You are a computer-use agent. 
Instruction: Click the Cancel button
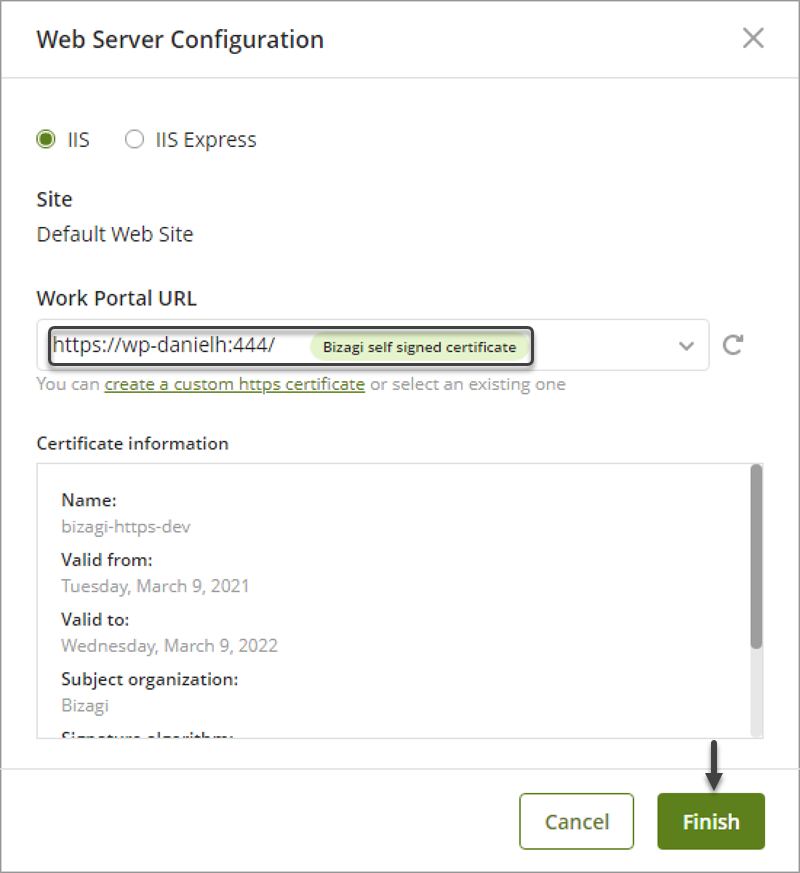click(x=576, y=821)
